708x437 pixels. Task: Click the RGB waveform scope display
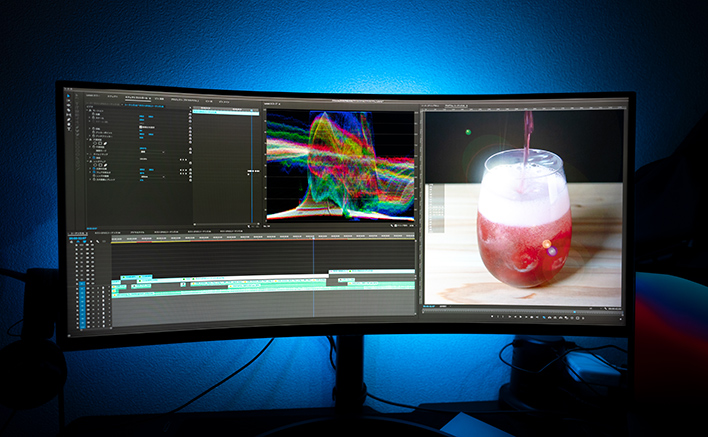click(x=340, y=165)
